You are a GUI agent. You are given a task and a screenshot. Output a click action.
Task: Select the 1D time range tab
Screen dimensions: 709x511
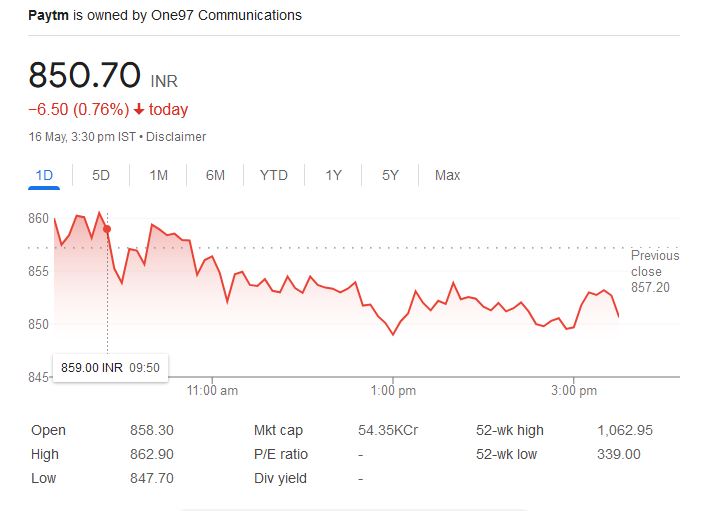[x=44, y=175]
